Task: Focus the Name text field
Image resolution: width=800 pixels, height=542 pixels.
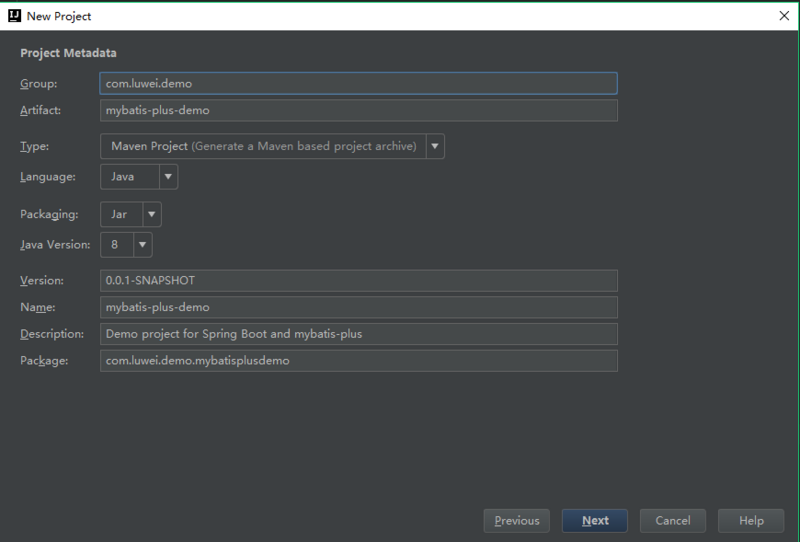Action: tap(358, 307)
